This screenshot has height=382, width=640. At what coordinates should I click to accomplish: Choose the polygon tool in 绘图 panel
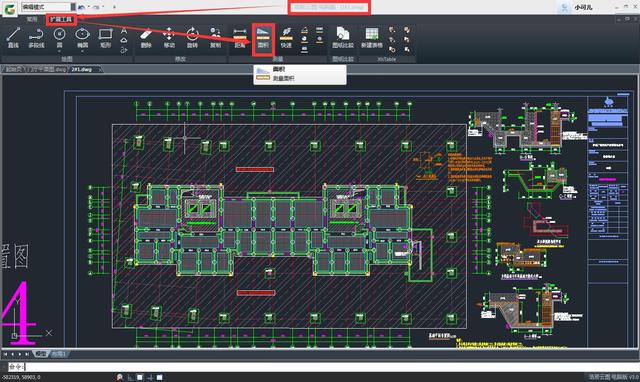pyautogui.click(x=124, y=40)
